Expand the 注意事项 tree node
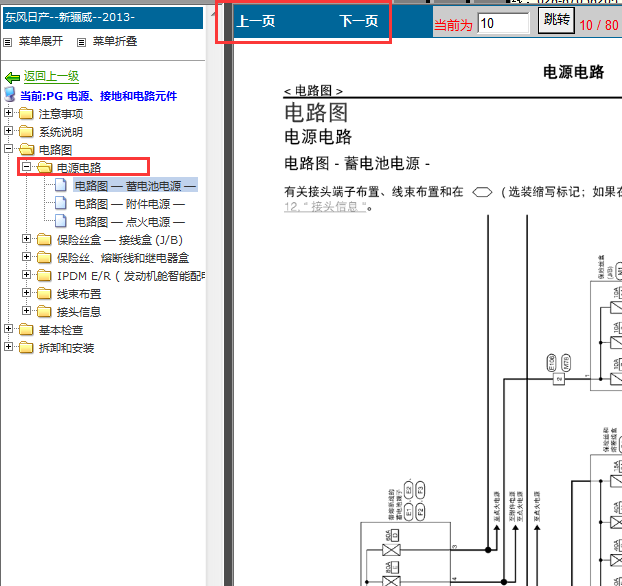Screen dimensions: 622x586 8,113
